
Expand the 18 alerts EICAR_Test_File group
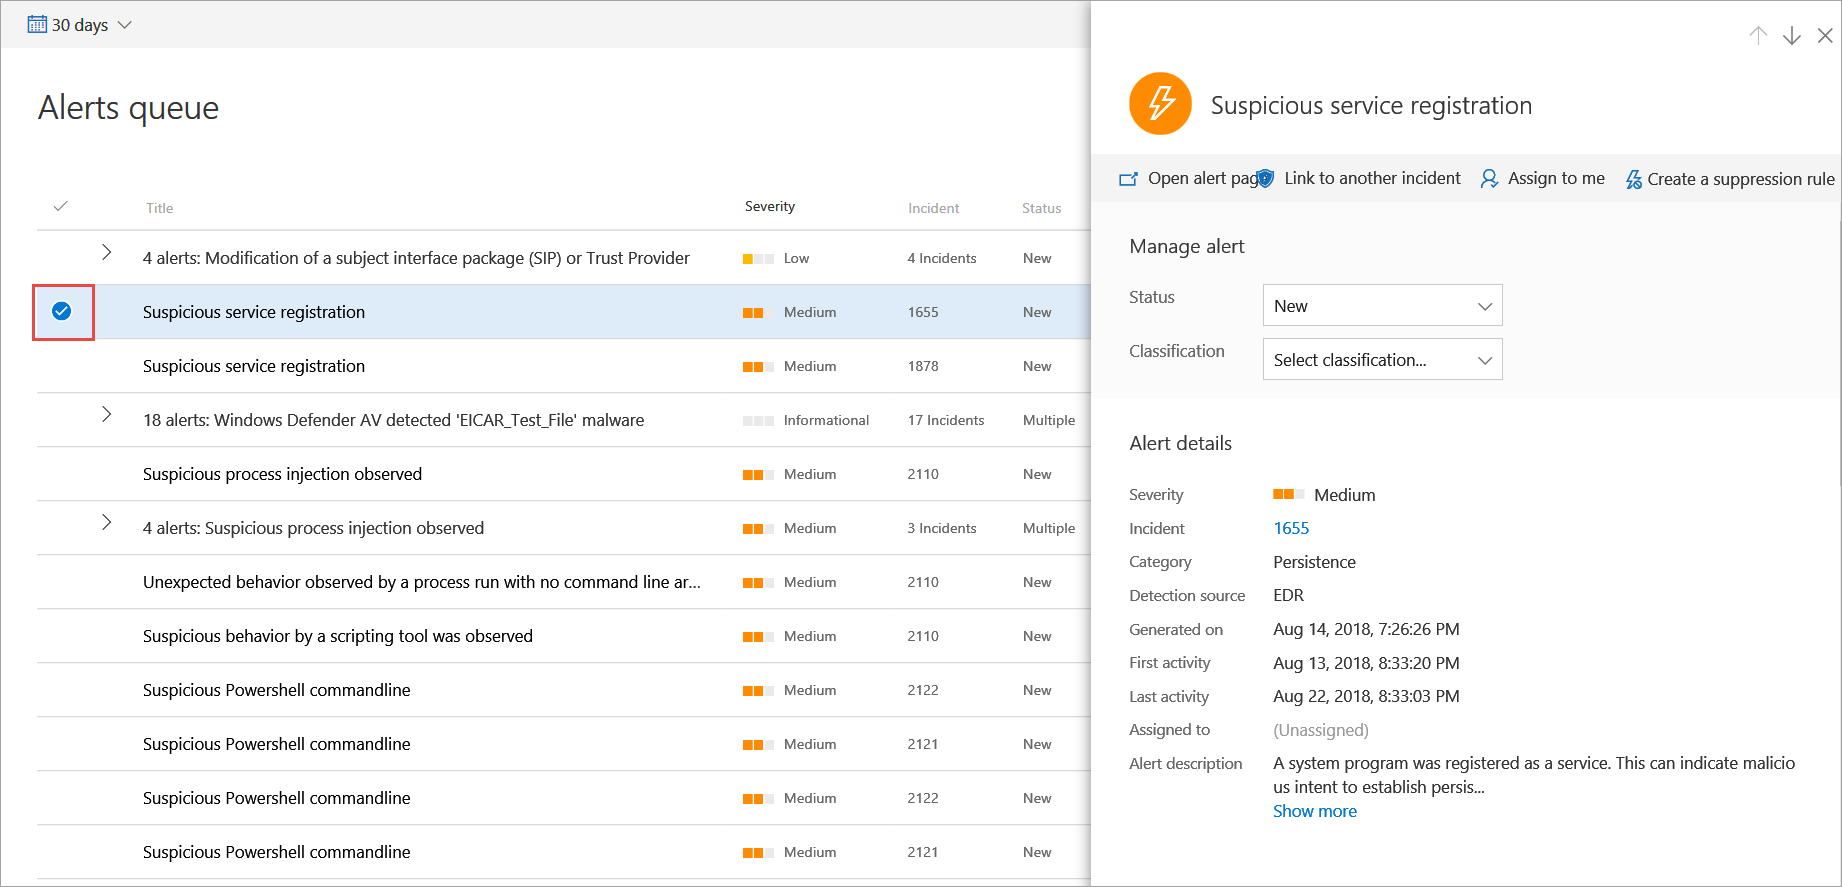(x=107, y=415)
